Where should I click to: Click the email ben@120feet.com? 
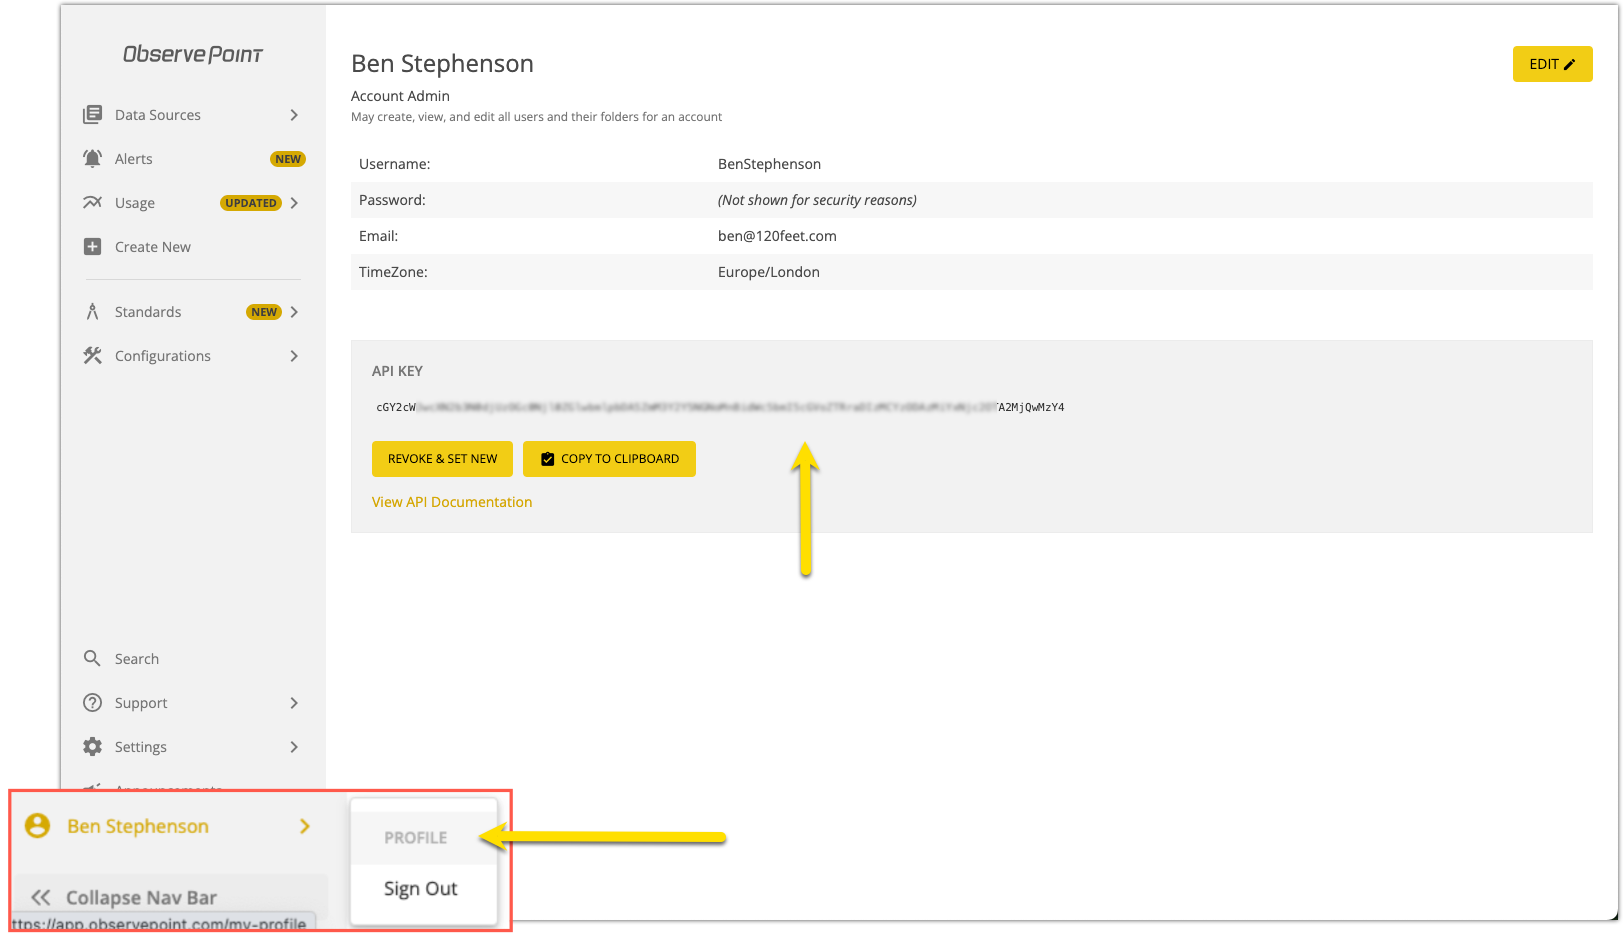pyautogui.click(x=777, y=236)
